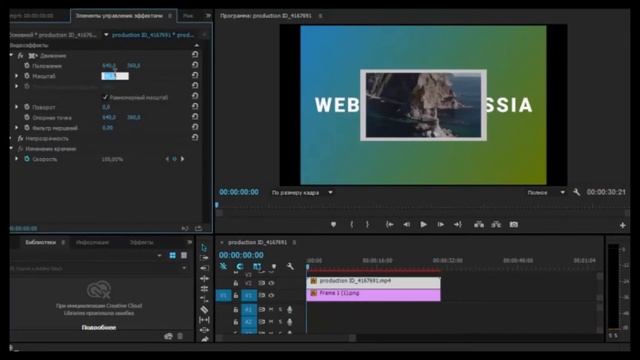640x360 pixels.
Task: Open the Libraries selection dropdown
Action: tap(159, 256)
